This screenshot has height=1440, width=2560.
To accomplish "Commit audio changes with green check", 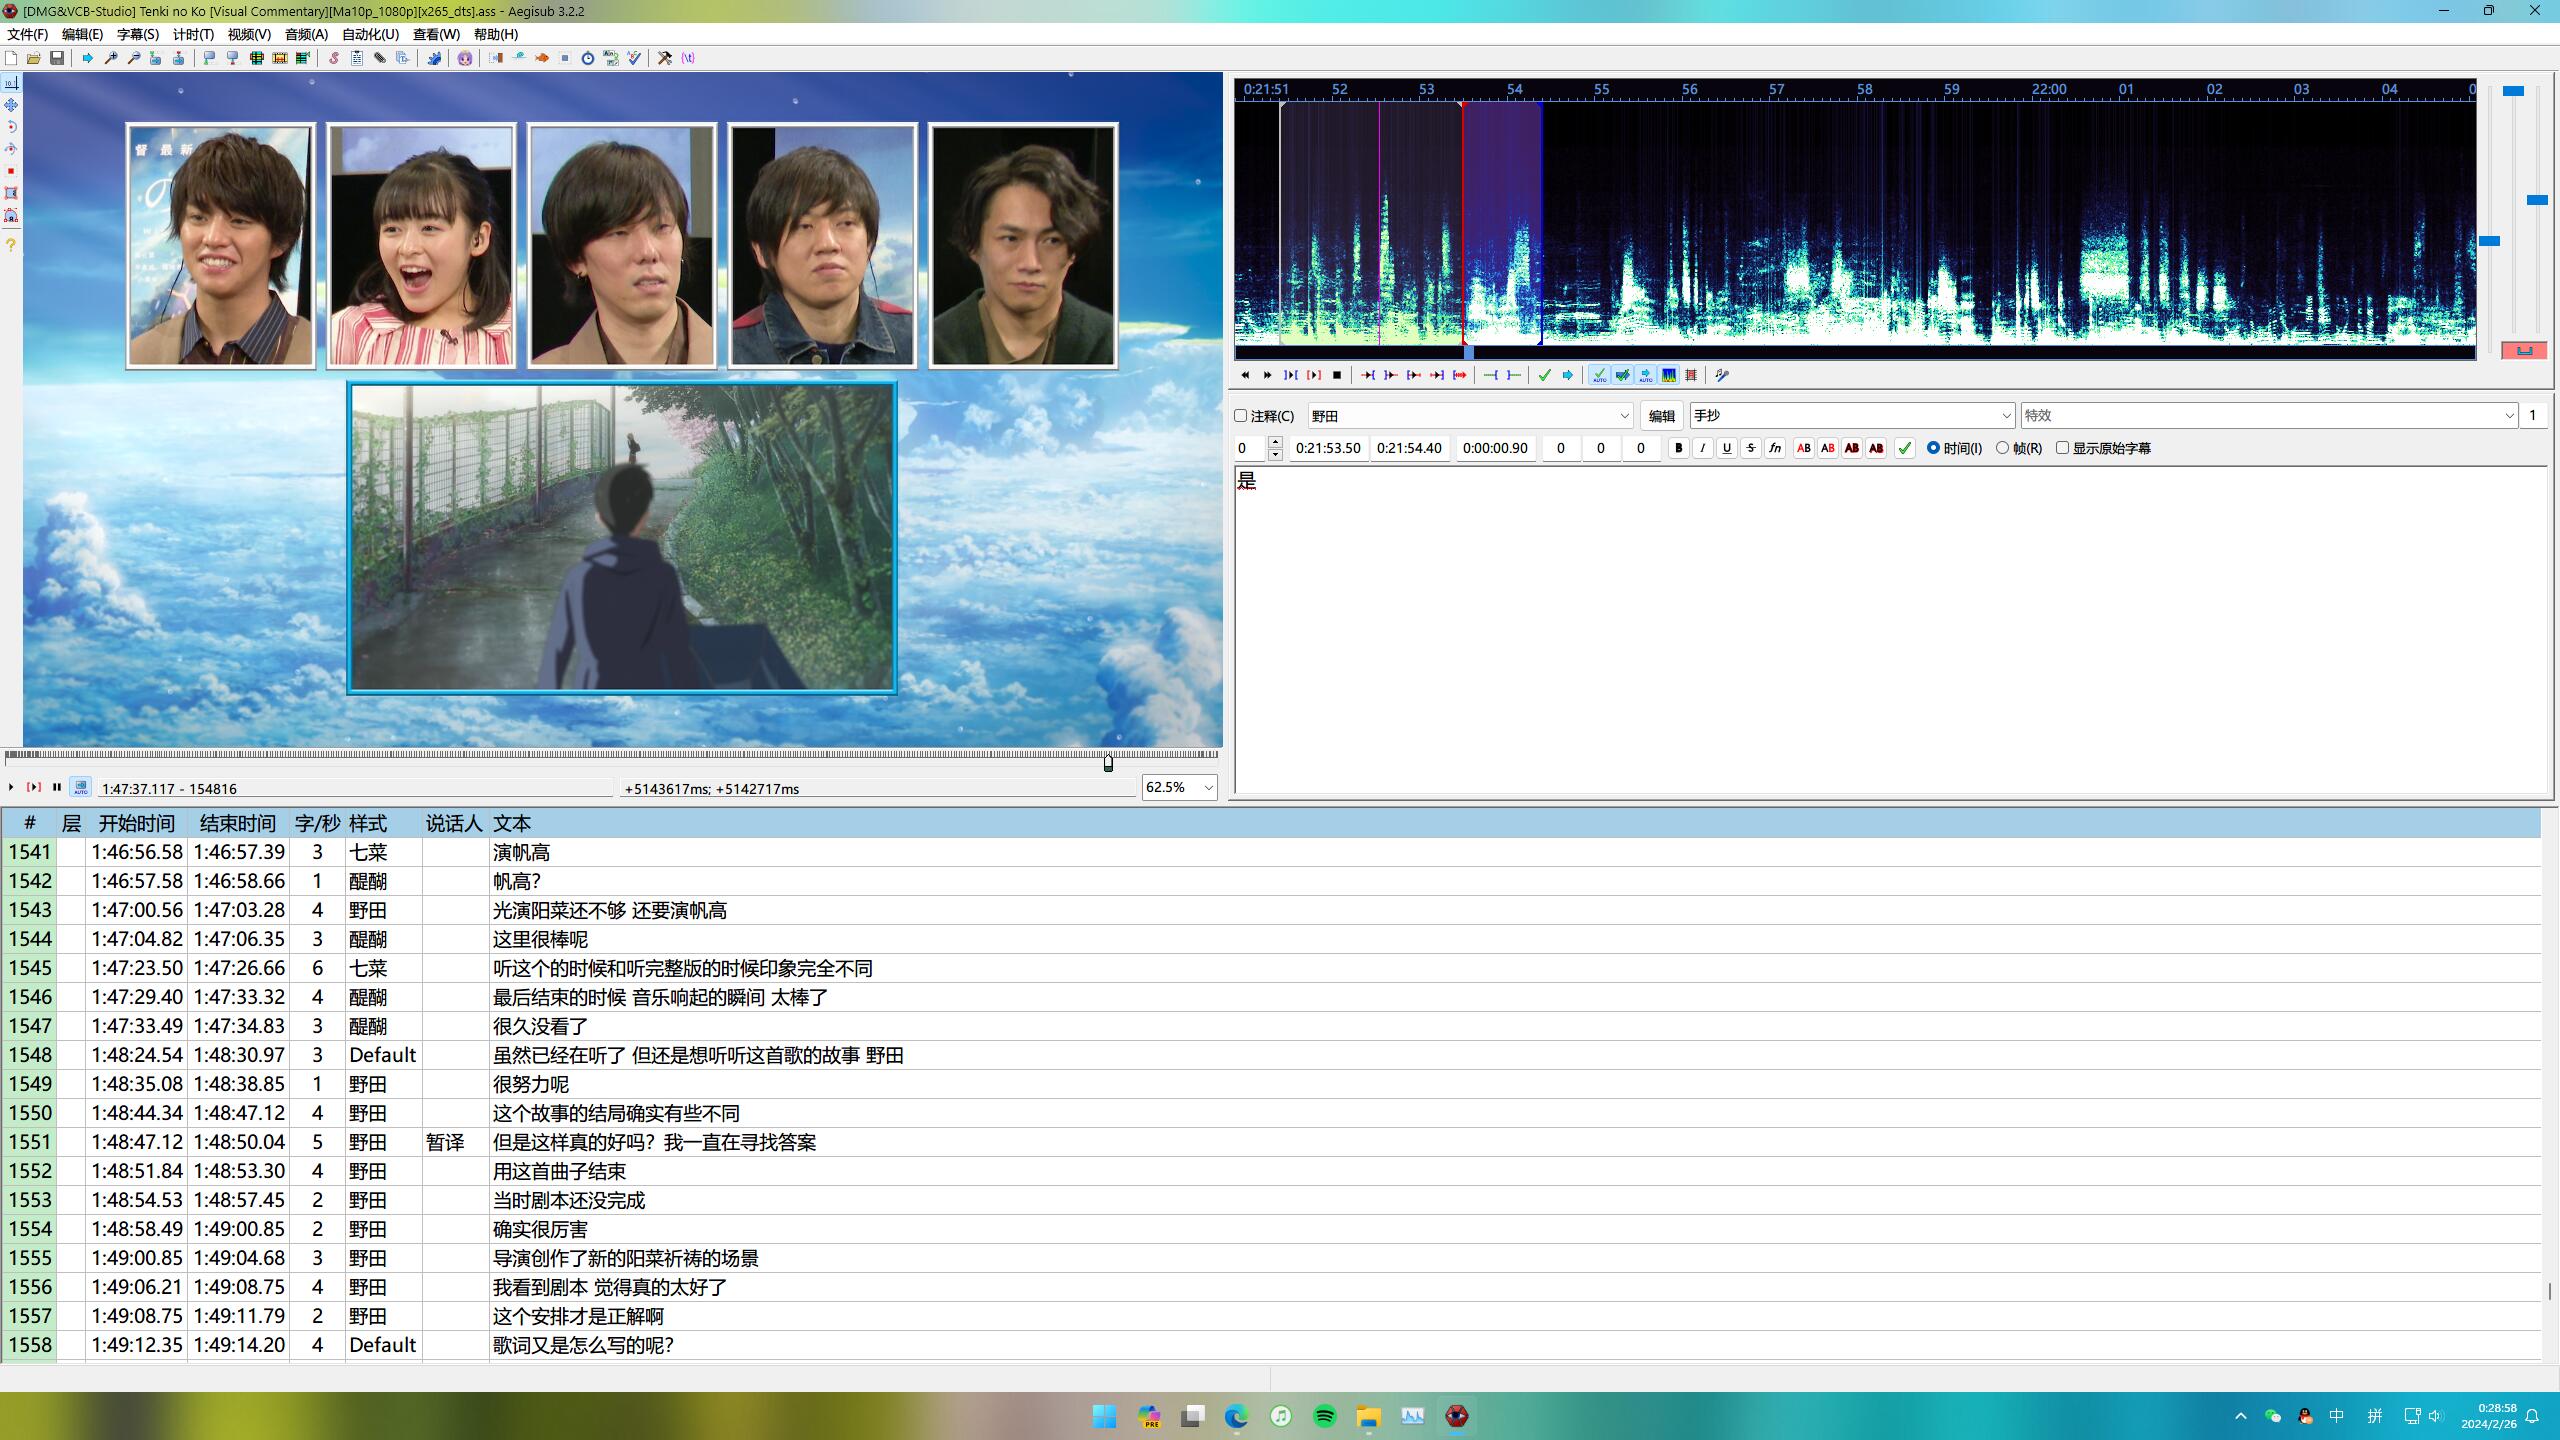I will click(x=1545, y=375).
